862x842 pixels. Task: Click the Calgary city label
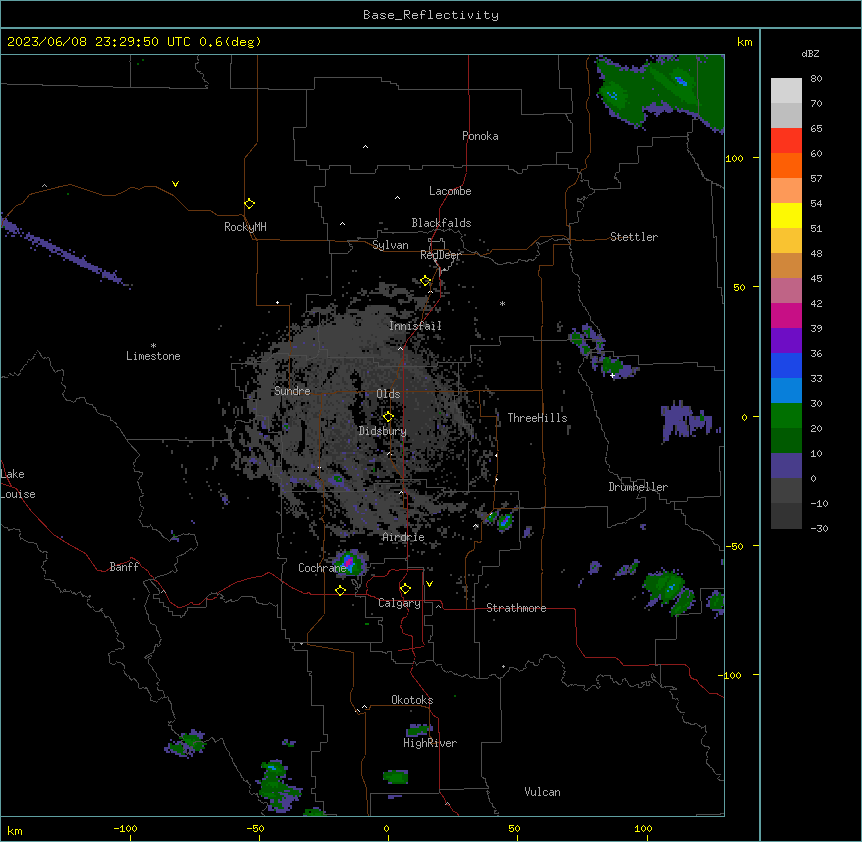coord(399,603)
